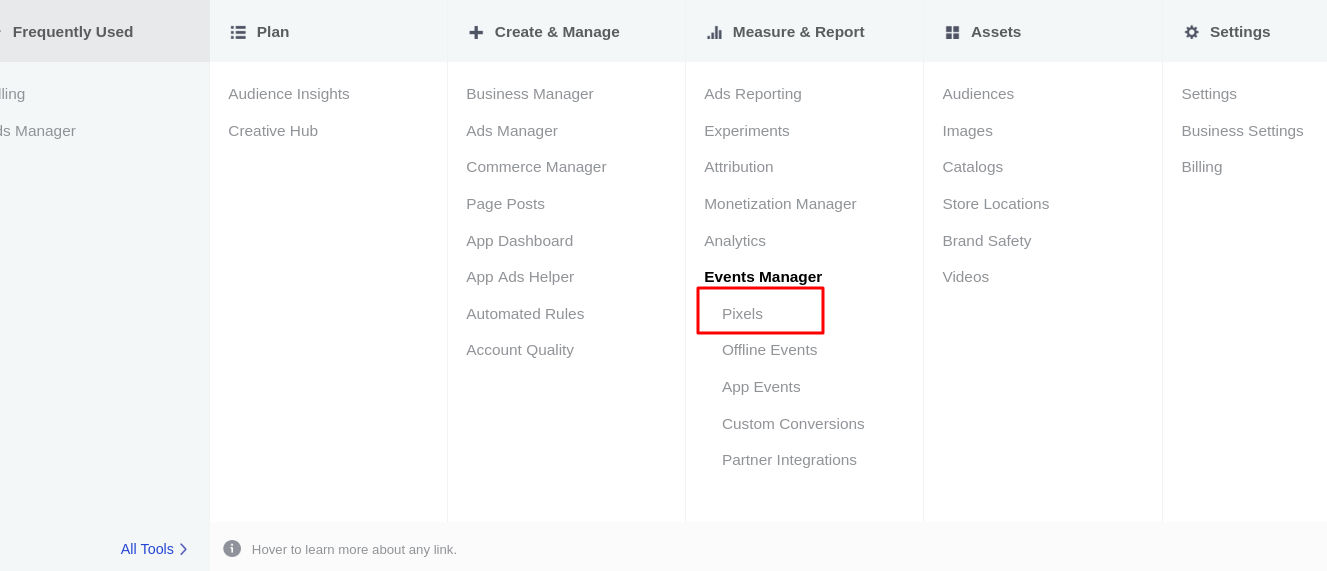Select Offline Events
Viewport: 1327px width, 571px height.
[770, 350]
